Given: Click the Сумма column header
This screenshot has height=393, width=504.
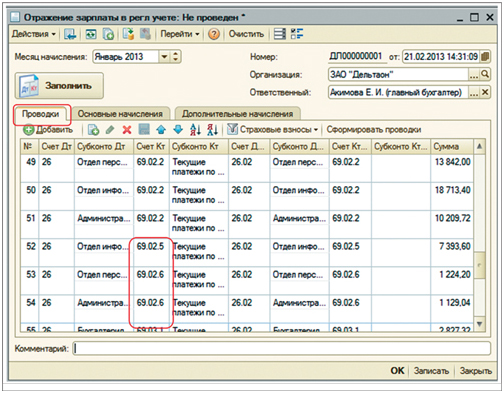Looking at the screenshot, I should pos(452,146).
